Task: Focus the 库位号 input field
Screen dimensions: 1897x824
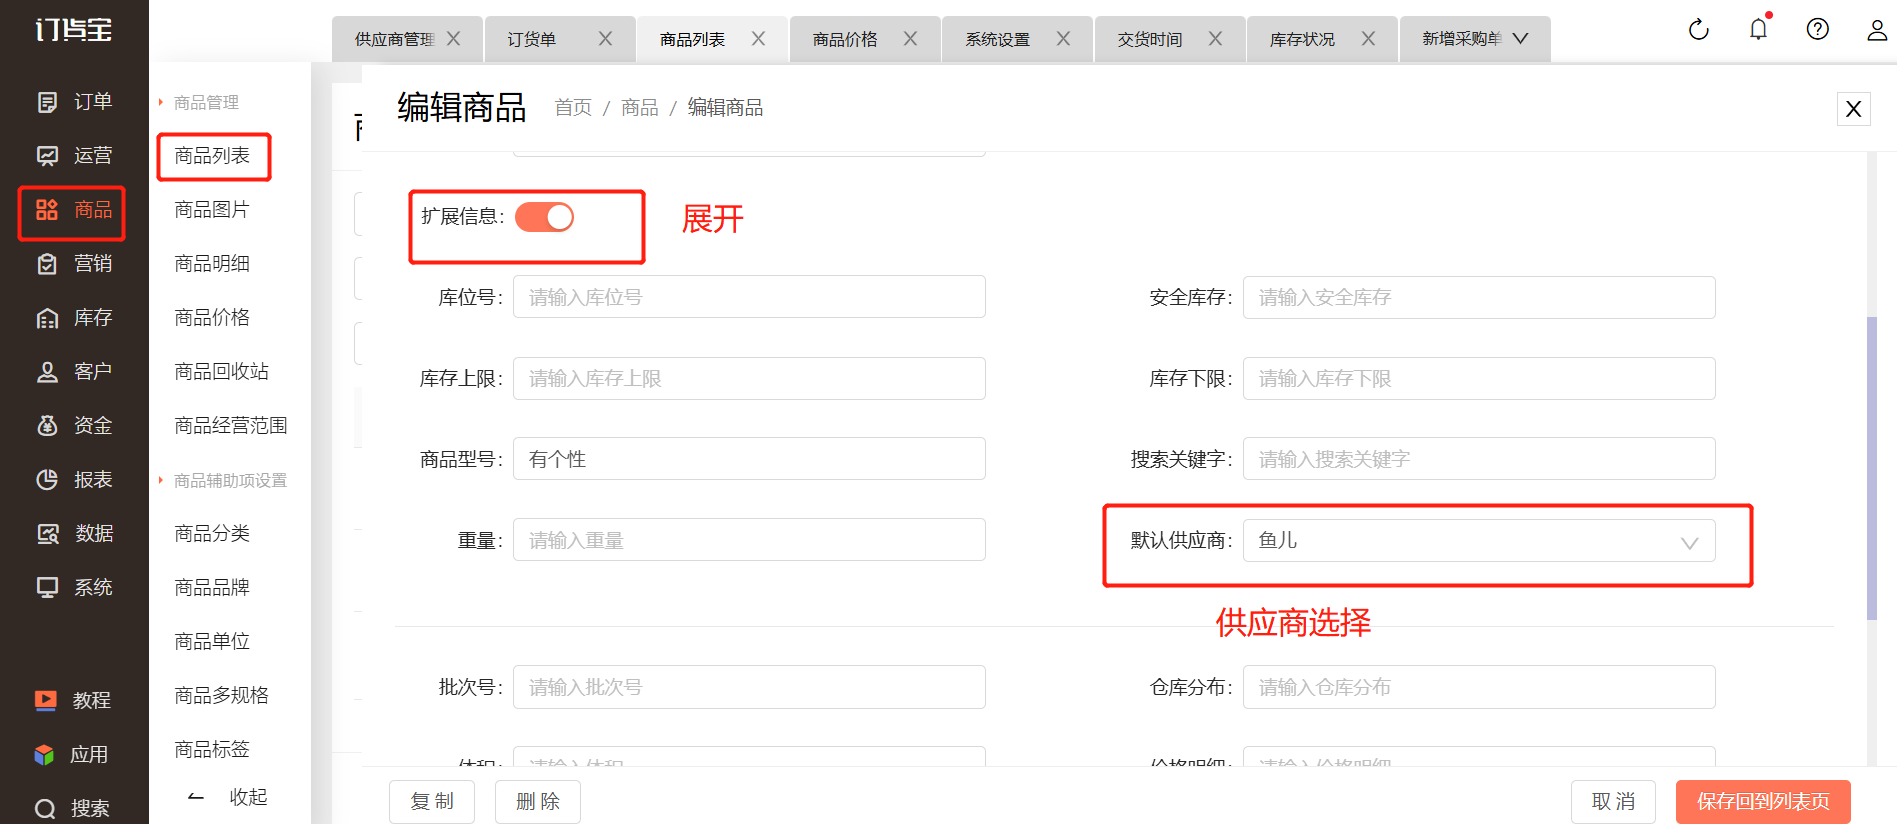Action: 749,297
